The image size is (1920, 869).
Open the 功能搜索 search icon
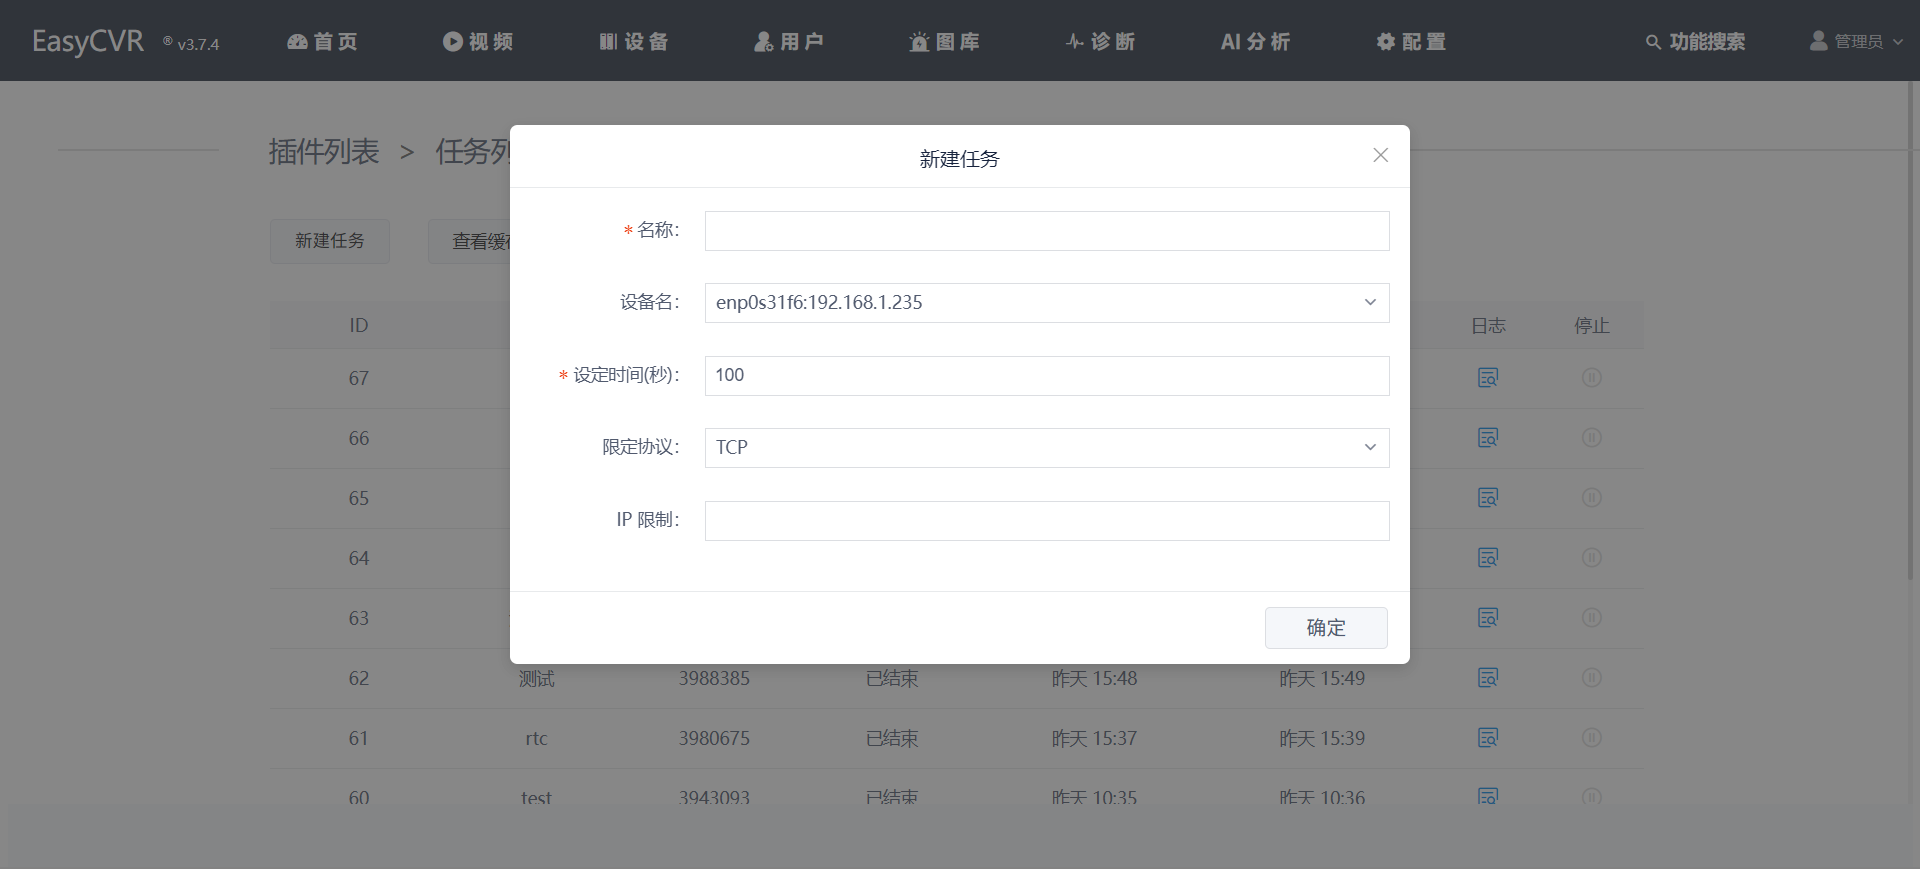click(x=1653, y=42)
